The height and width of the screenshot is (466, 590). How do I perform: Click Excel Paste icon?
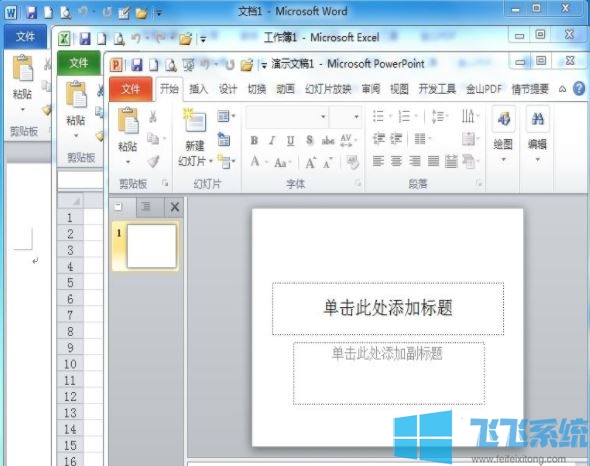coord(76,94)
